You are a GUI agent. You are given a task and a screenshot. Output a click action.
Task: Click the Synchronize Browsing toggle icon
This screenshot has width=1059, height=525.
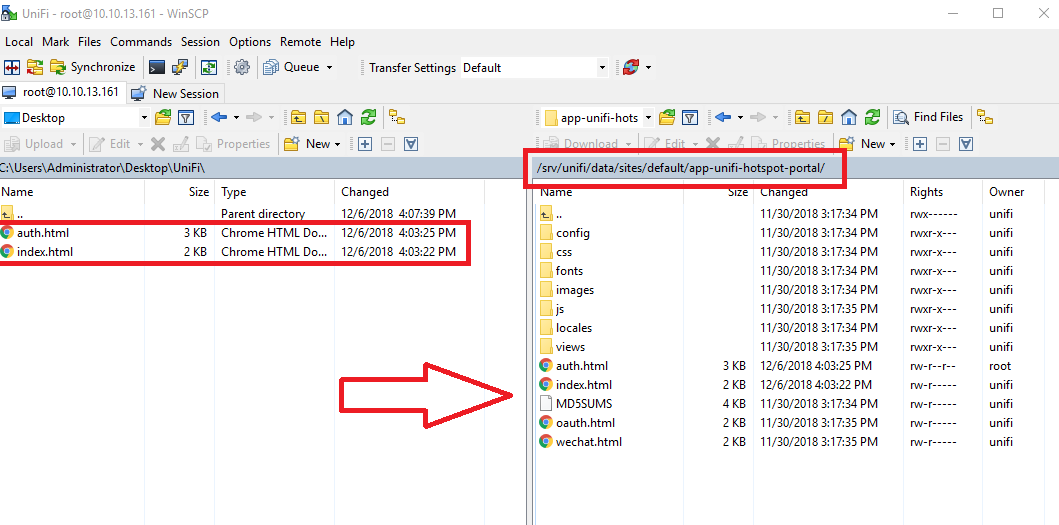(x=34, y=68)
